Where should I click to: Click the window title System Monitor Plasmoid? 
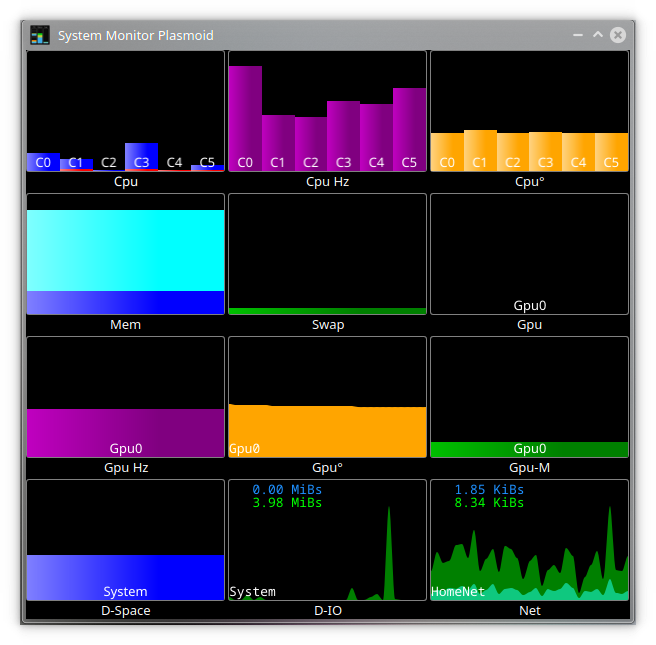click(136, 36)
